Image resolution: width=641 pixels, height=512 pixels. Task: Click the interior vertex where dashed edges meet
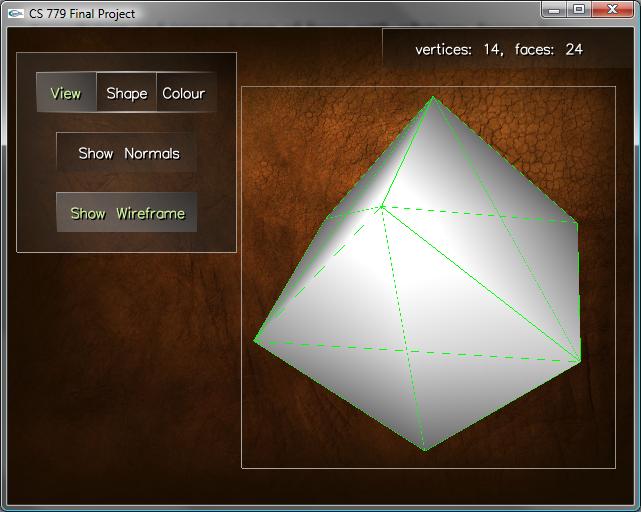[382, 207]
